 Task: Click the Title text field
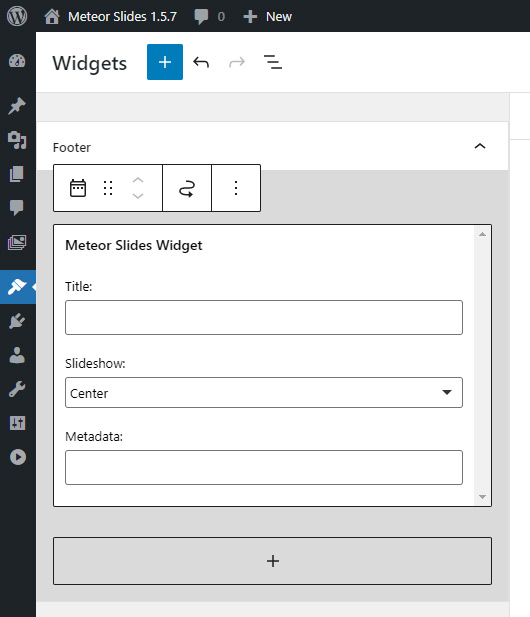click(x=264, y=318)
